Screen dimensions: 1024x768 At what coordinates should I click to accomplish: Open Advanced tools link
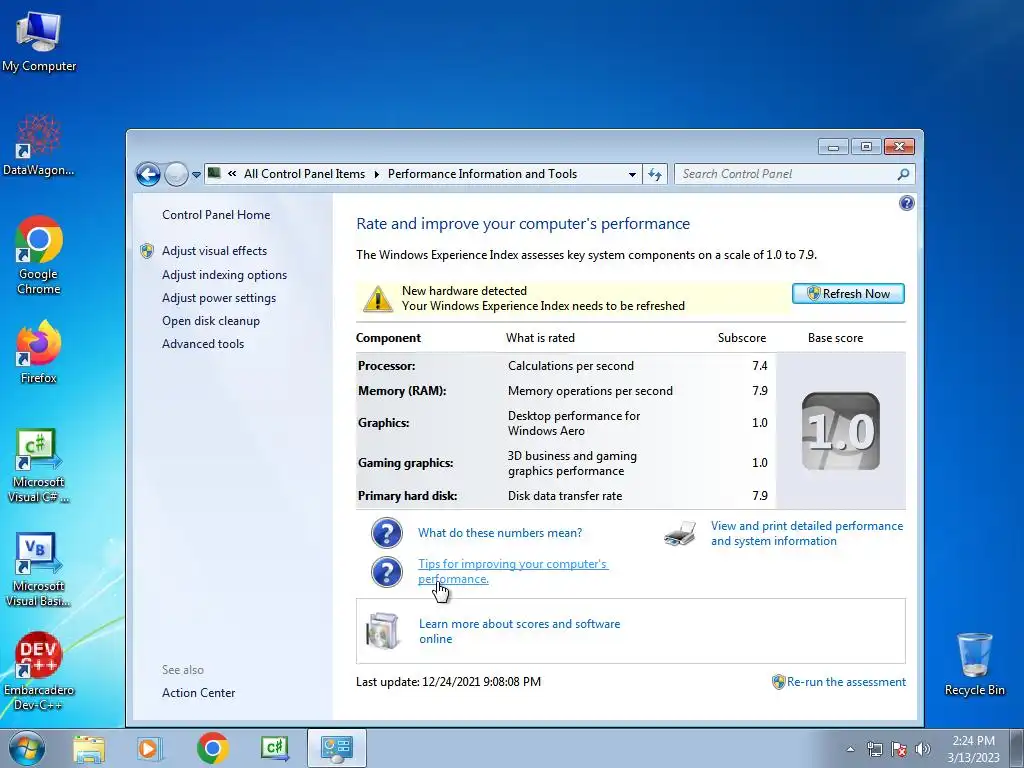[202, 344]
